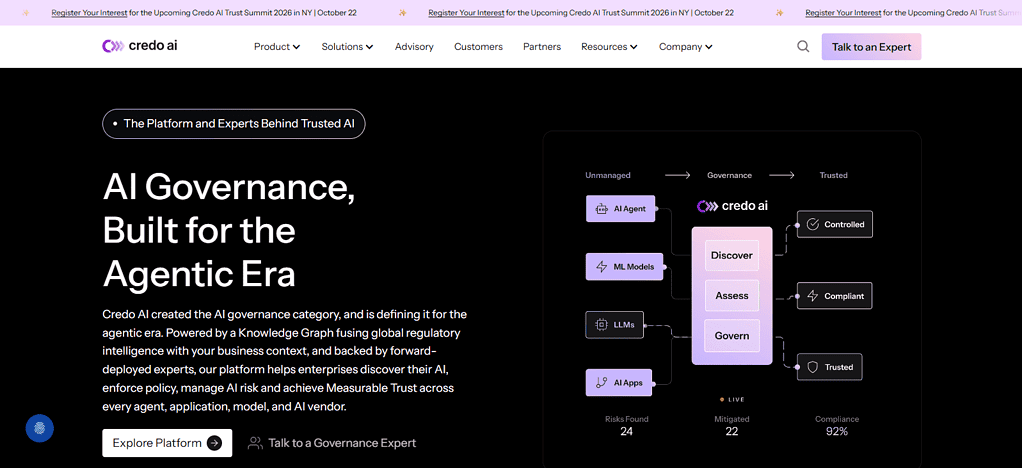Click the first Register Your Interest link

[x=89, y=12]
